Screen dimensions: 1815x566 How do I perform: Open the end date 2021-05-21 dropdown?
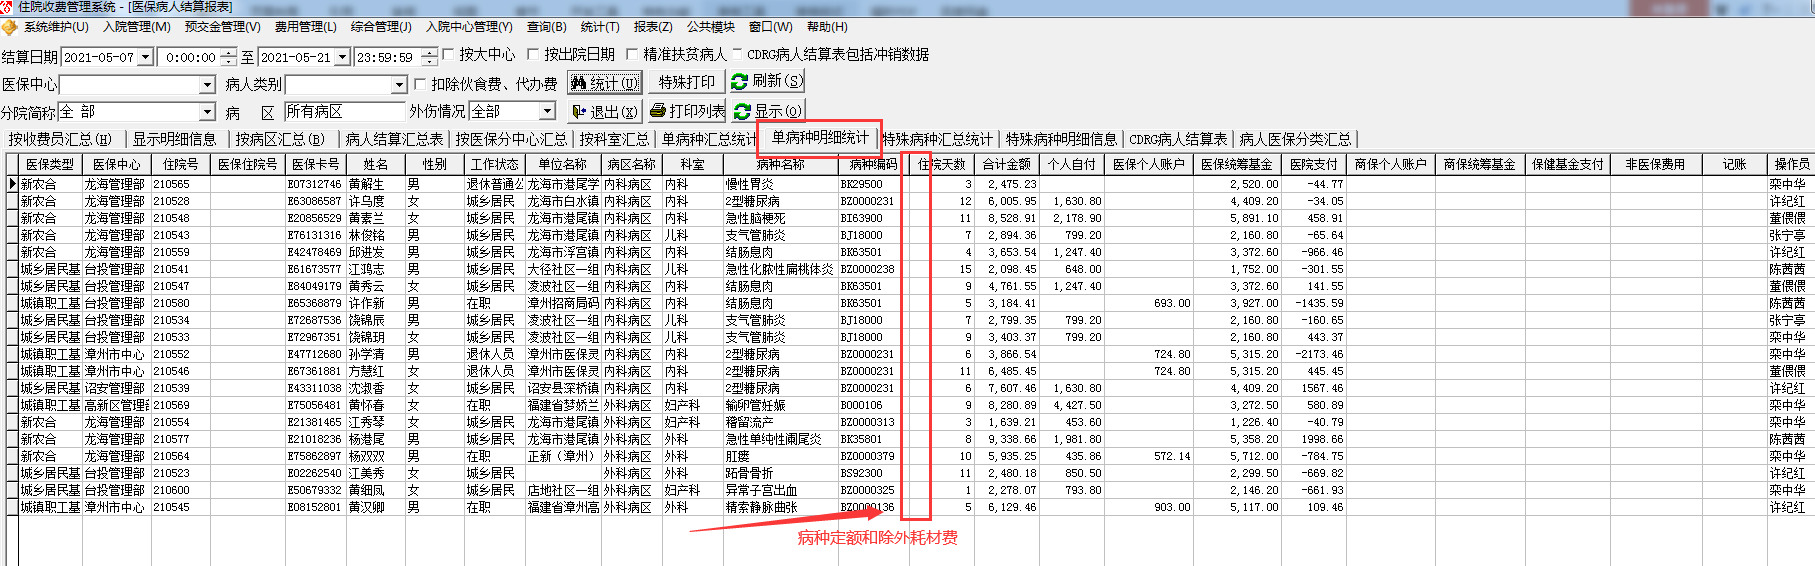343,57
